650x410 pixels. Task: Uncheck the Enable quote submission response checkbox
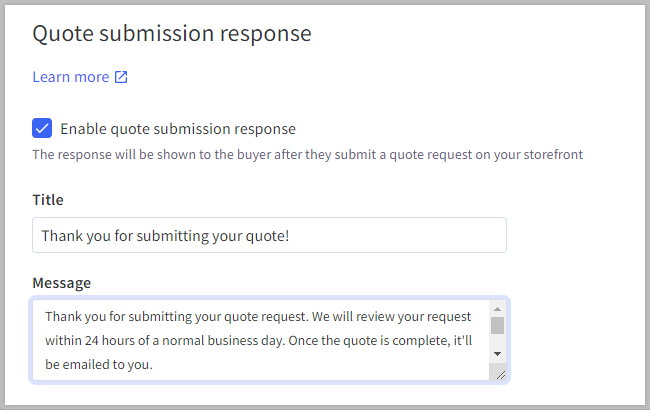[42, 128]
